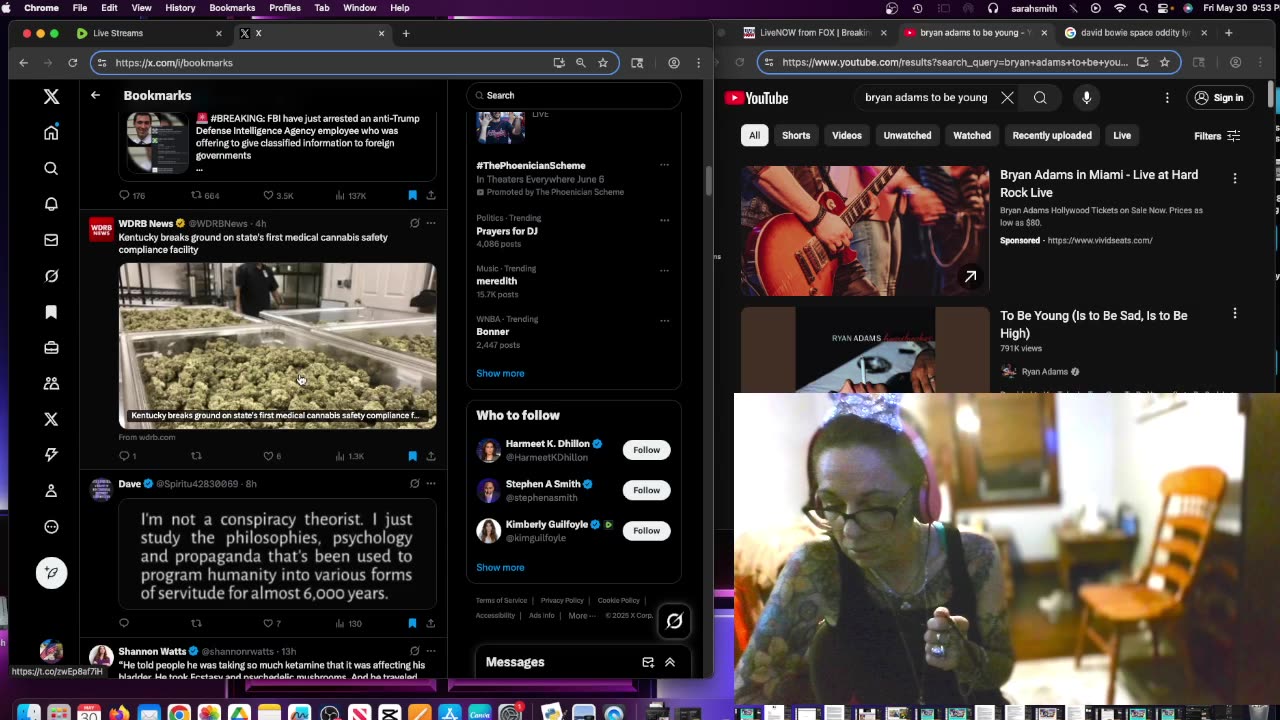Like the WDRB News post
1280x720 pixels.
tap(271, 456)
